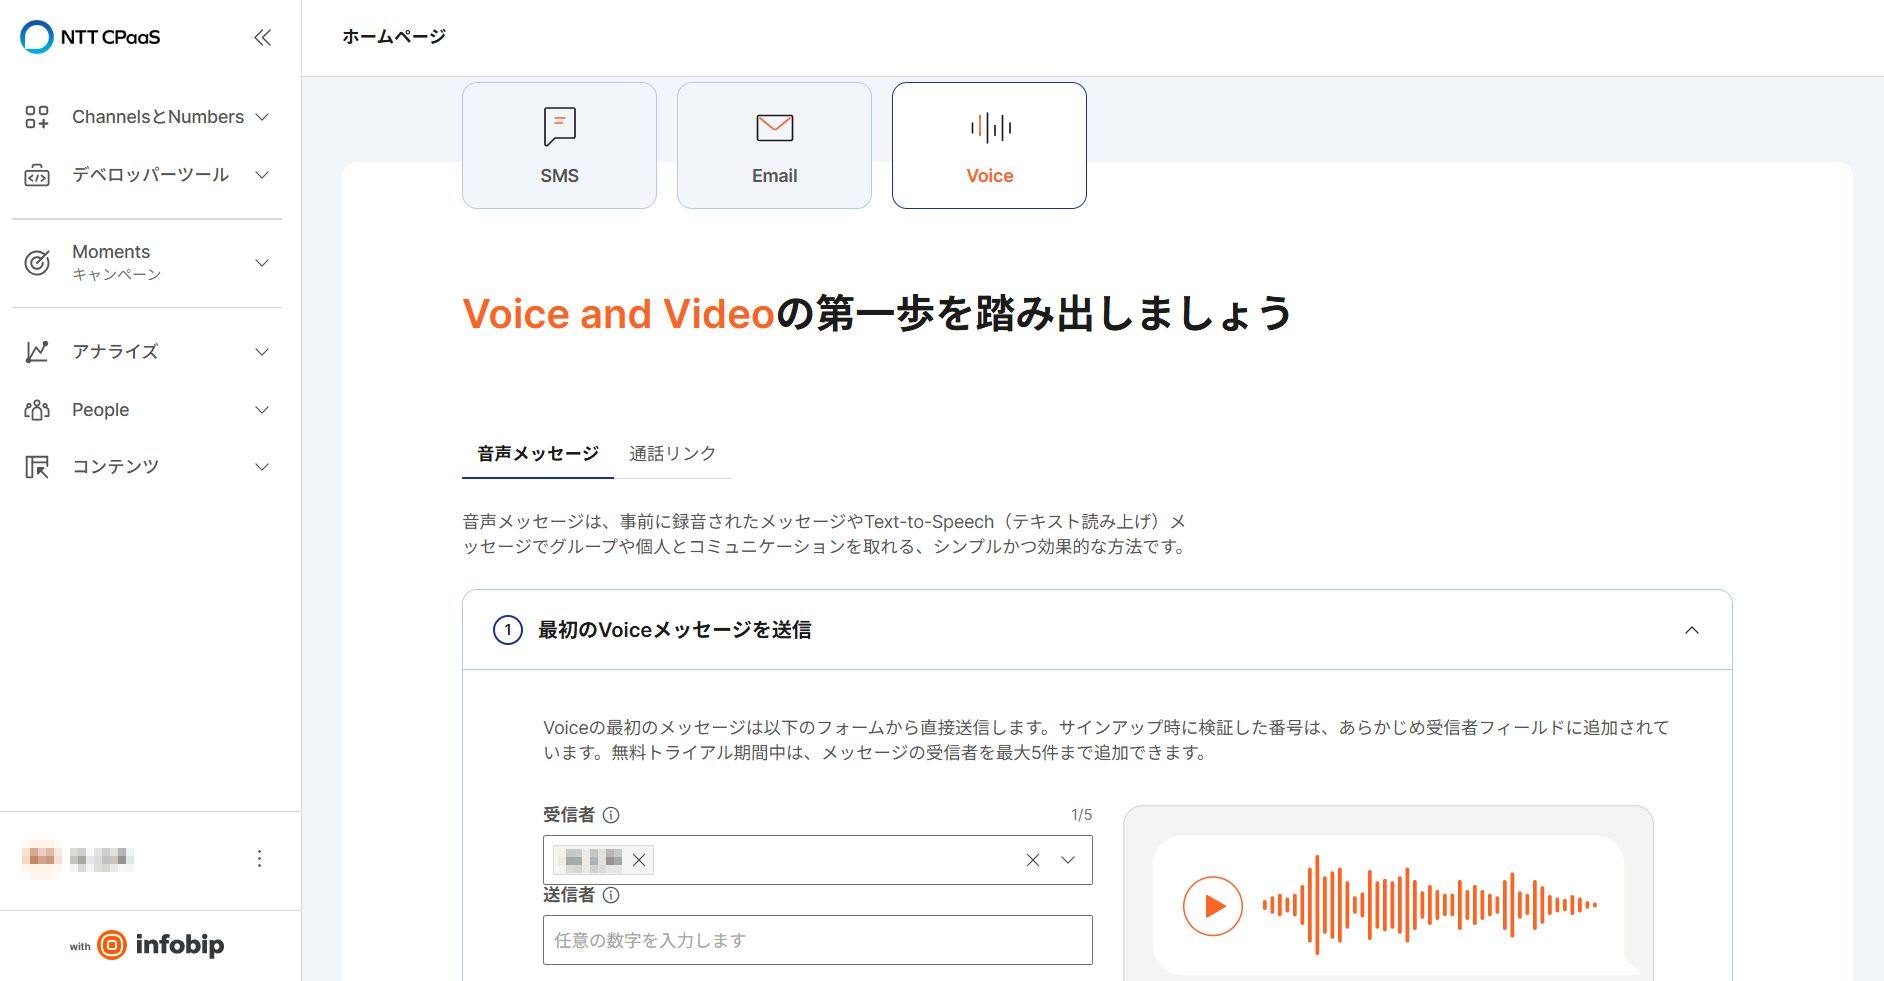
Task: Click the blurred user name in sidebar
Action: click(x=102, y=858)
